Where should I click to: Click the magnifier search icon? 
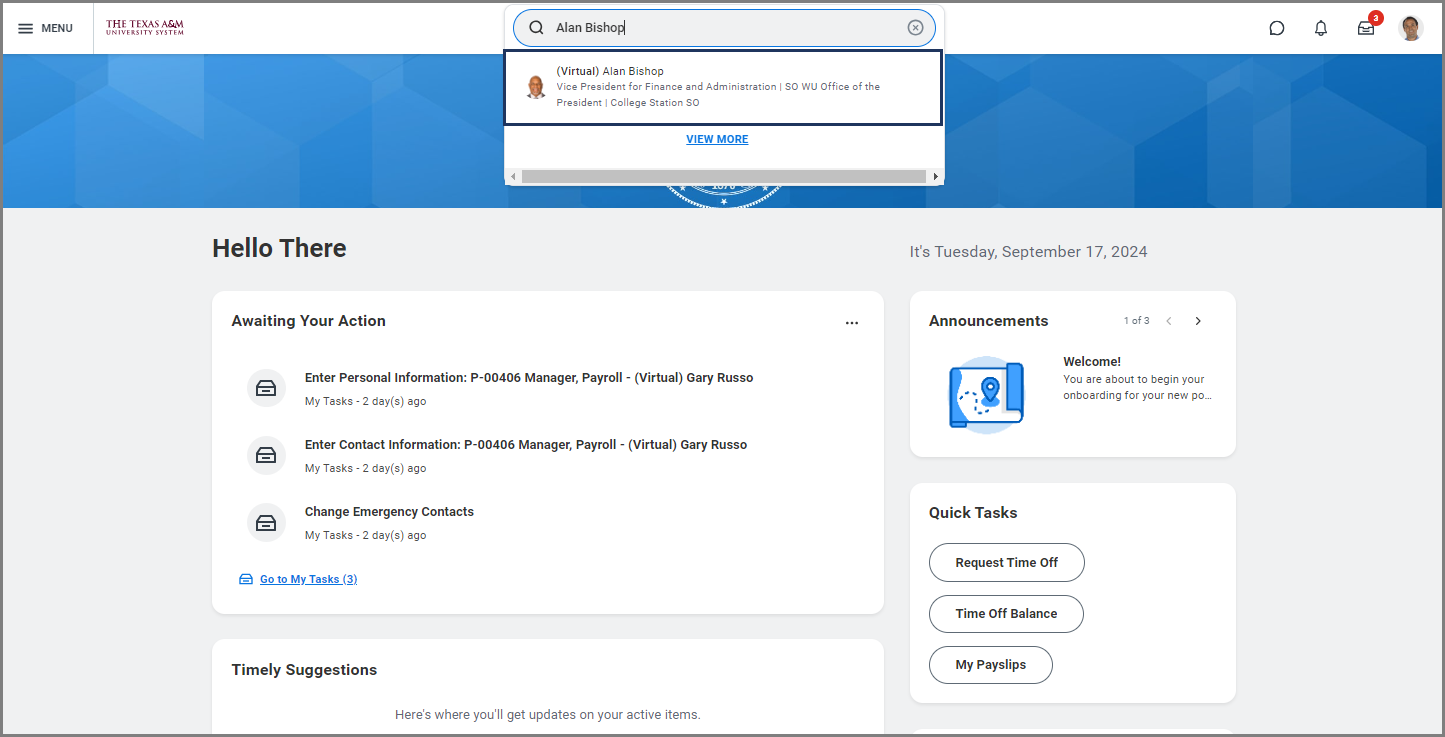tap(536, 28)
